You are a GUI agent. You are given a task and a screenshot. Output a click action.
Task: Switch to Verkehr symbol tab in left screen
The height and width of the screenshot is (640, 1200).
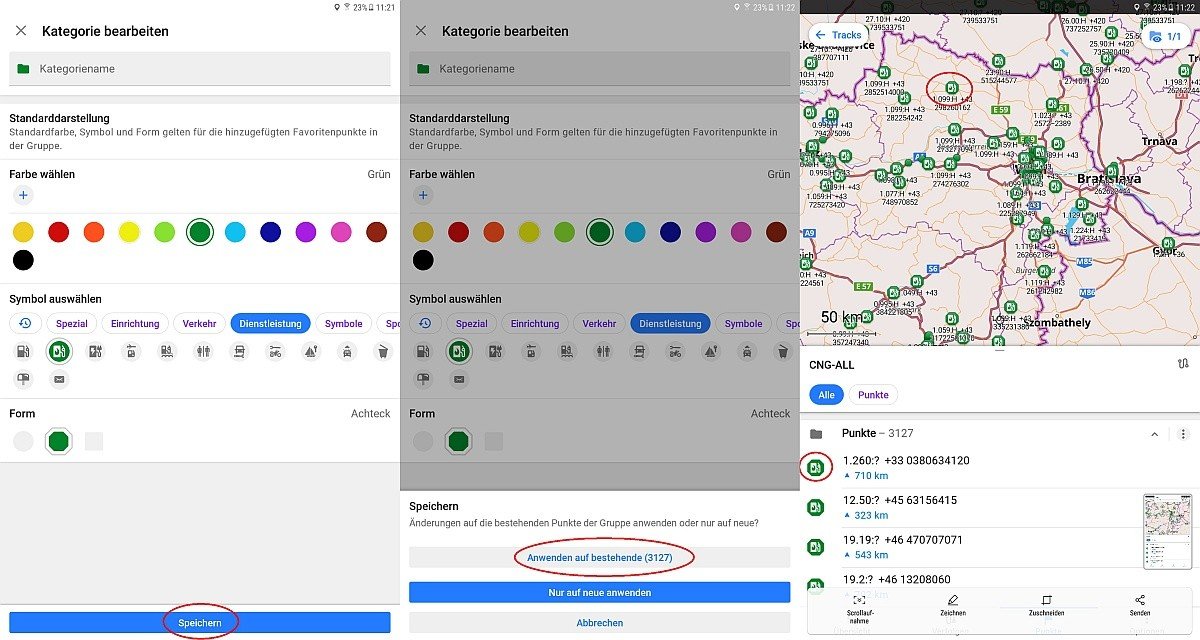[x=199, y=323]
